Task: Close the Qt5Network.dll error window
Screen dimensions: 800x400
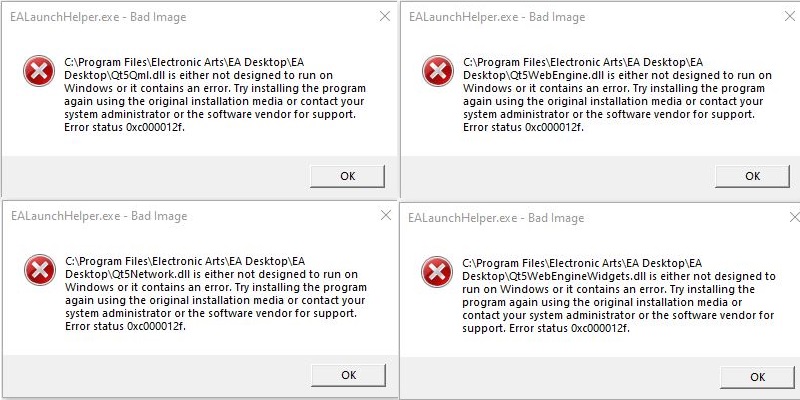Action: click(x=385, y=215)
